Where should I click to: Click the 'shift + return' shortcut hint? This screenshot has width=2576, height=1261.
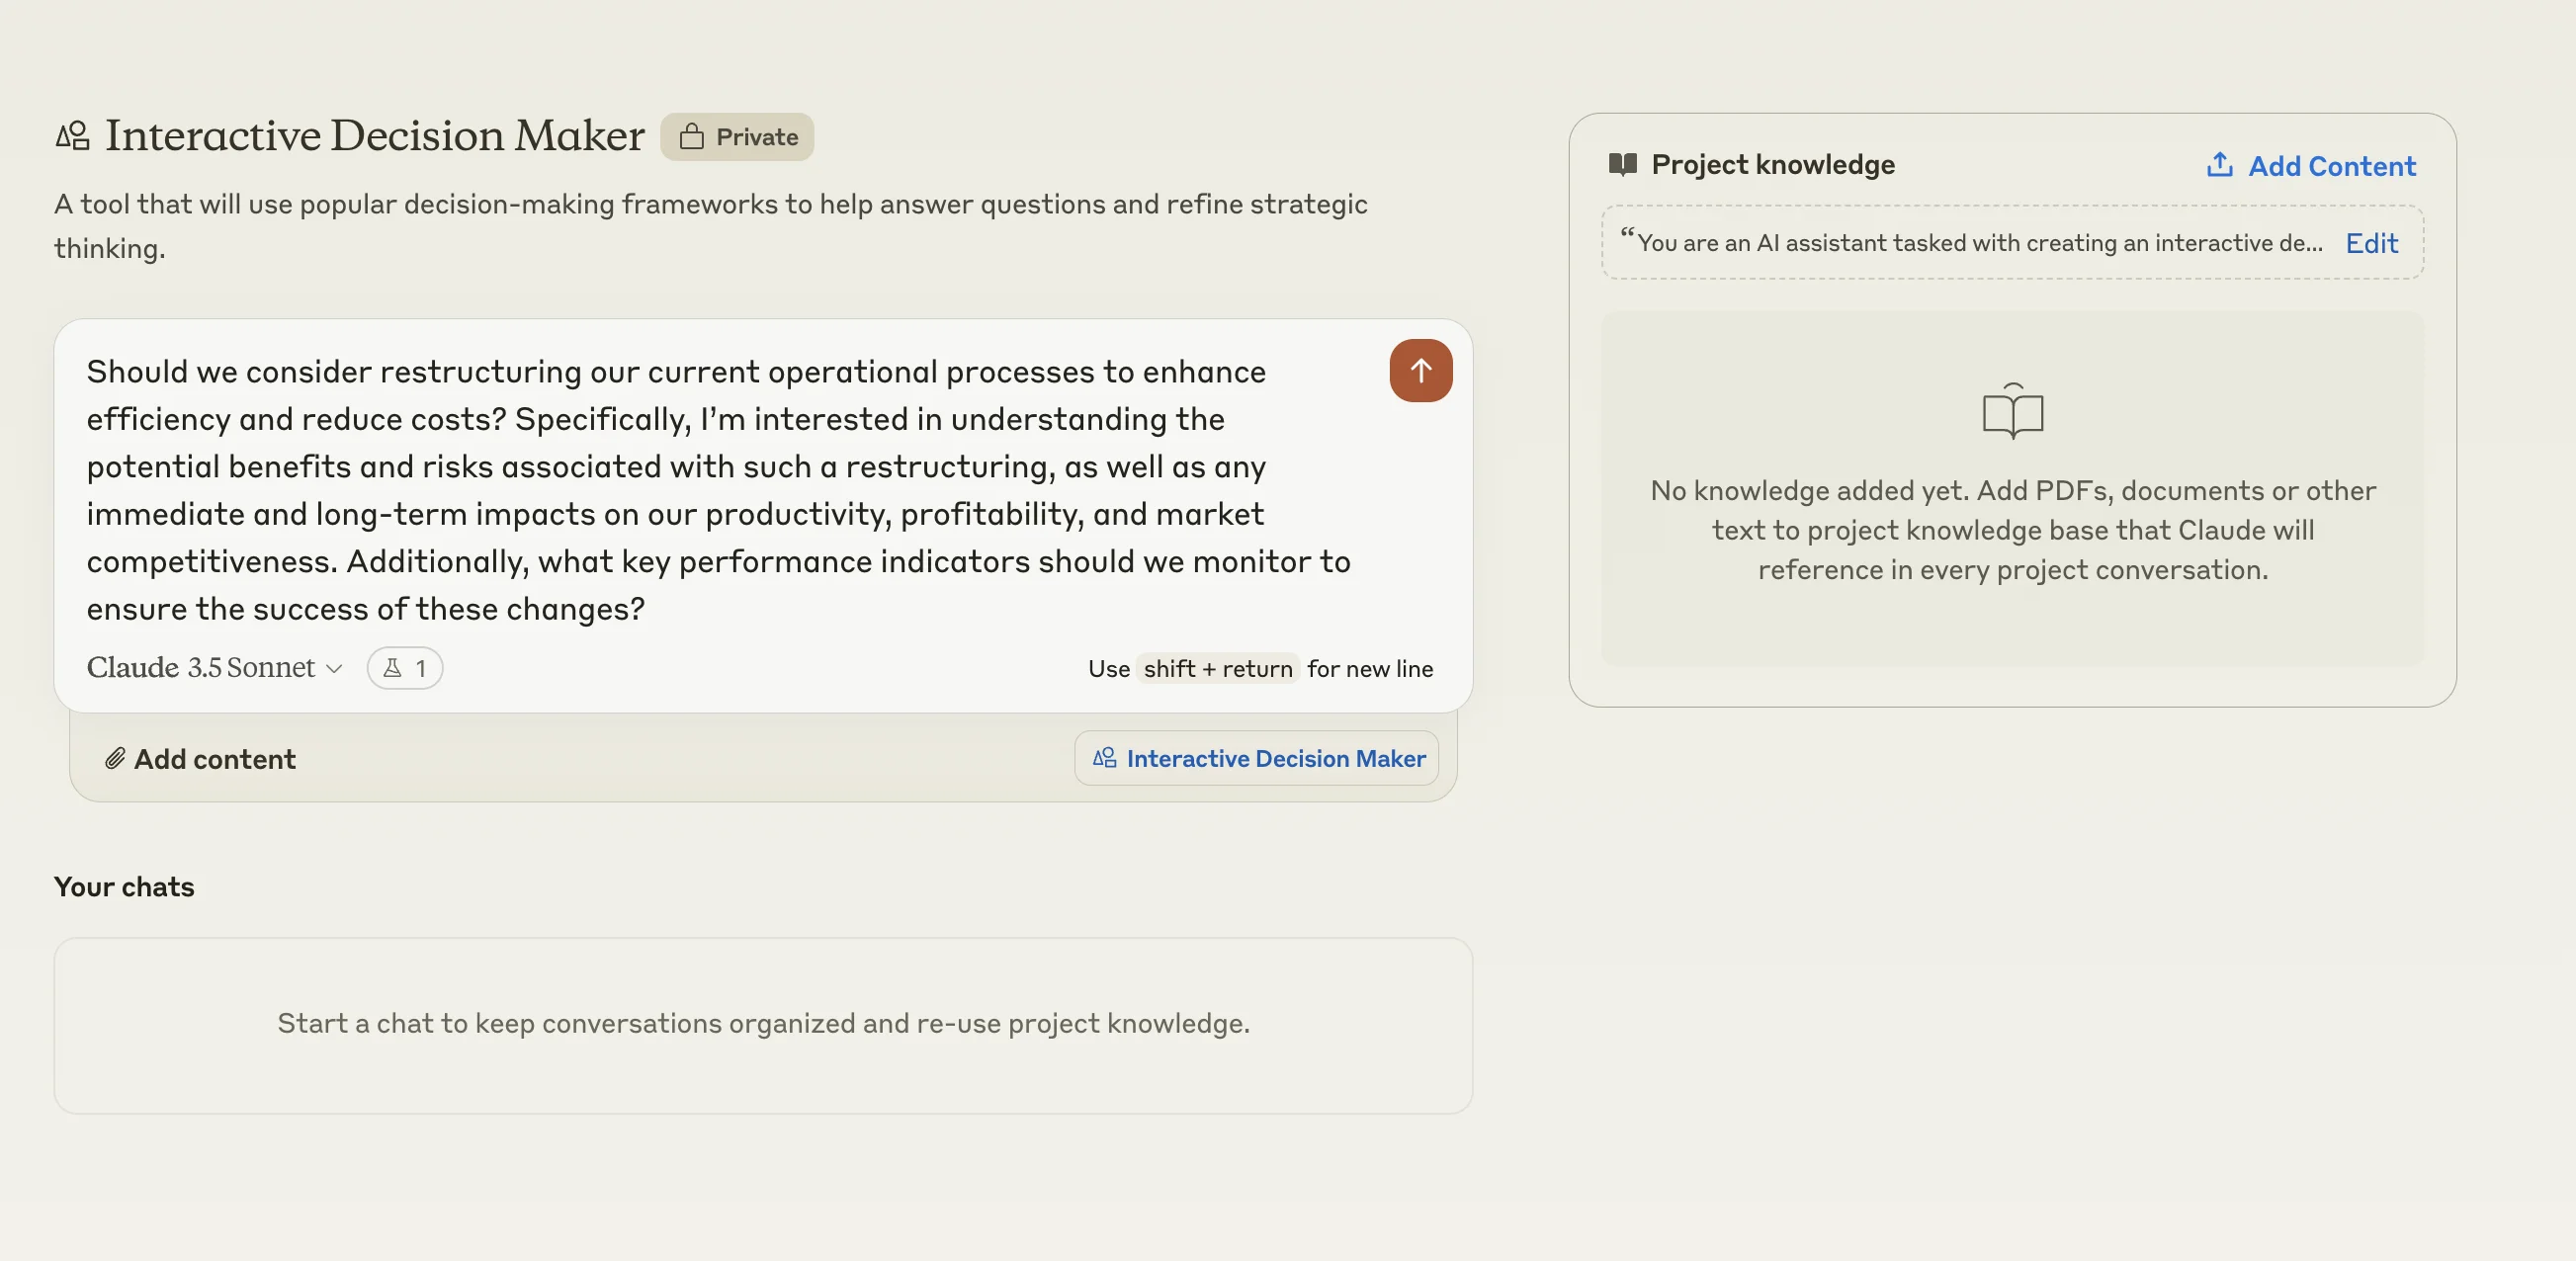[x=1217, y=669]
